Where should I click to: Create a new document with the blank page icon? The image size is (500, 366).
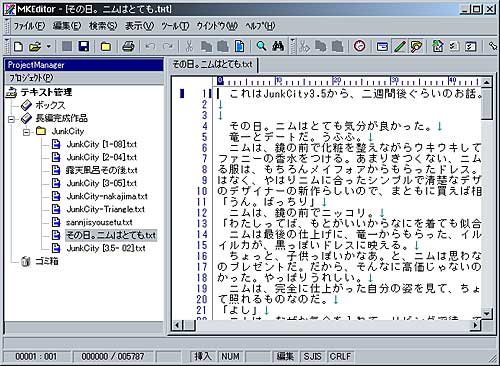pos(19,46)
